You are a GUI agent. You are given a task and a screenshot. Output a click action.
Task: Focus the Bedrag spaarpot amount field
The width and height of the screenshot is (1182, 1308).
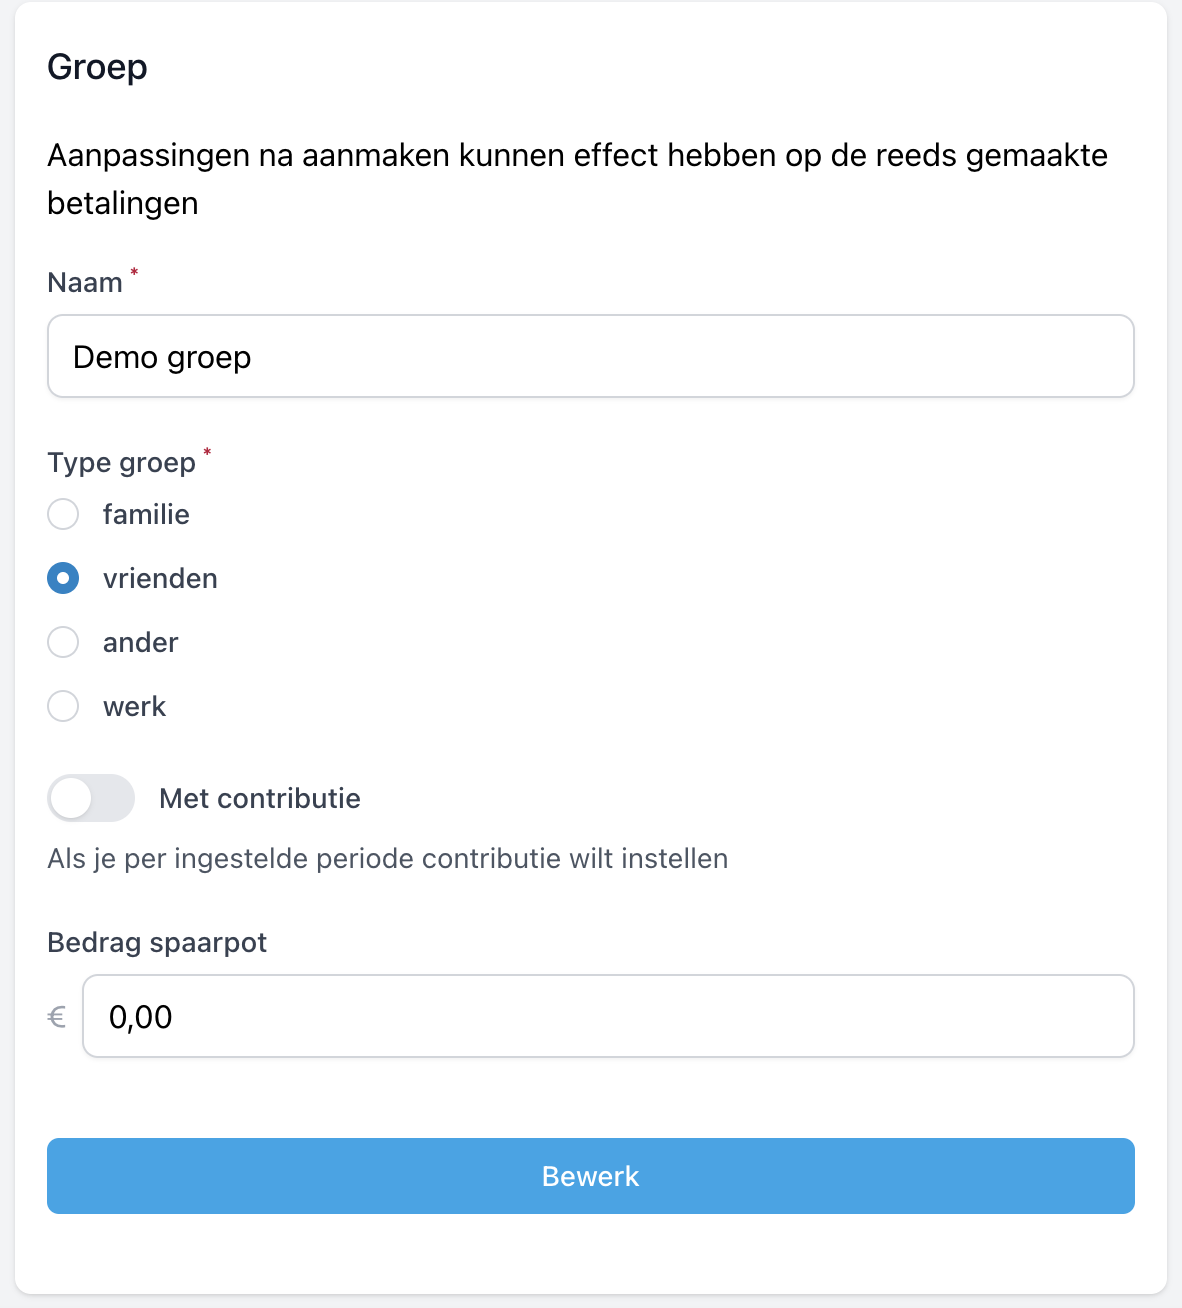[x=607, y=1017]
